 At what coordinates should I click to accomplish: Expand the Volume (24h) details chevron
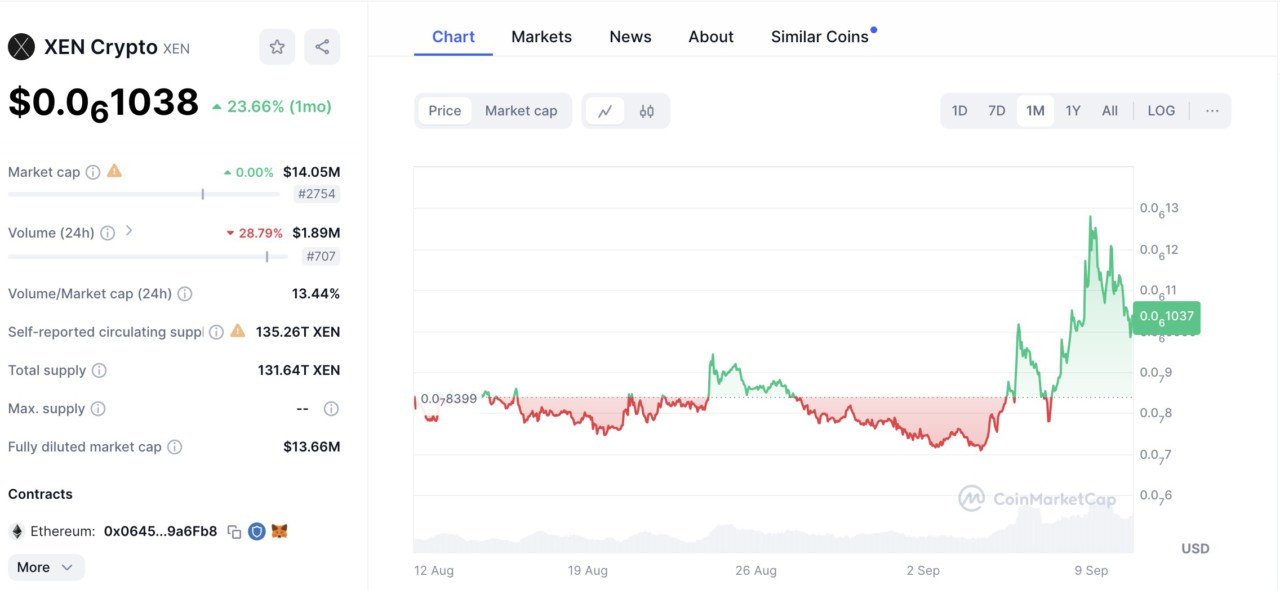[127, 232]
